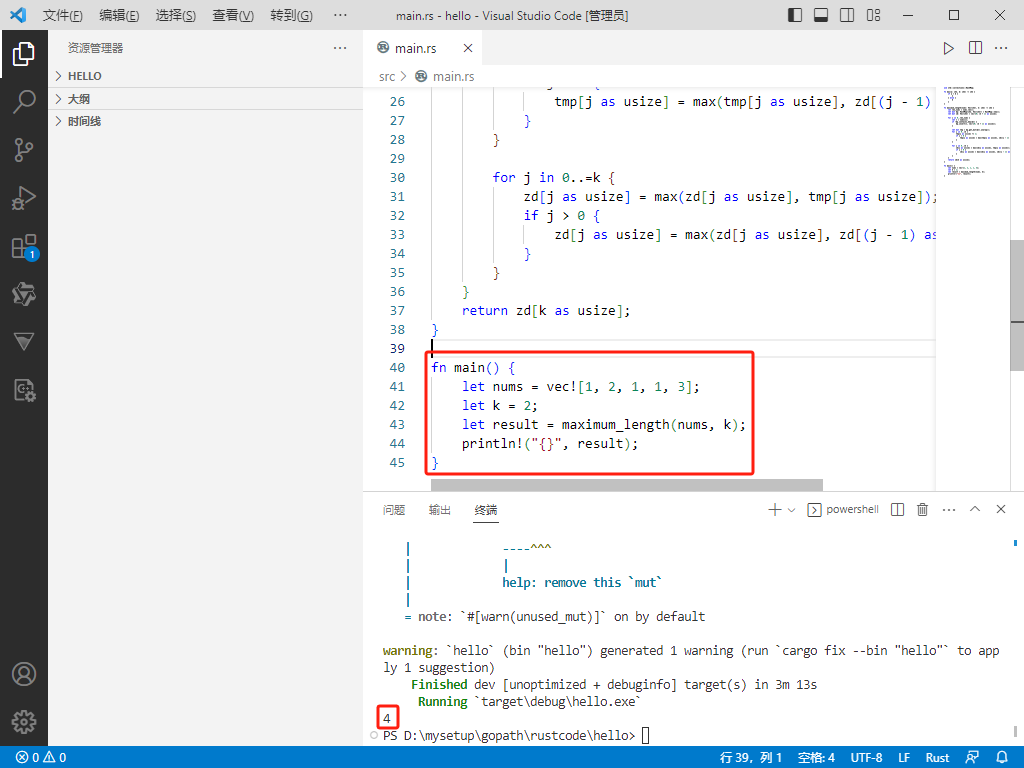This screenshot has width=1024, height=768.
Task: Click the activity bar icon below the Extensions icon
Action: 24,295
